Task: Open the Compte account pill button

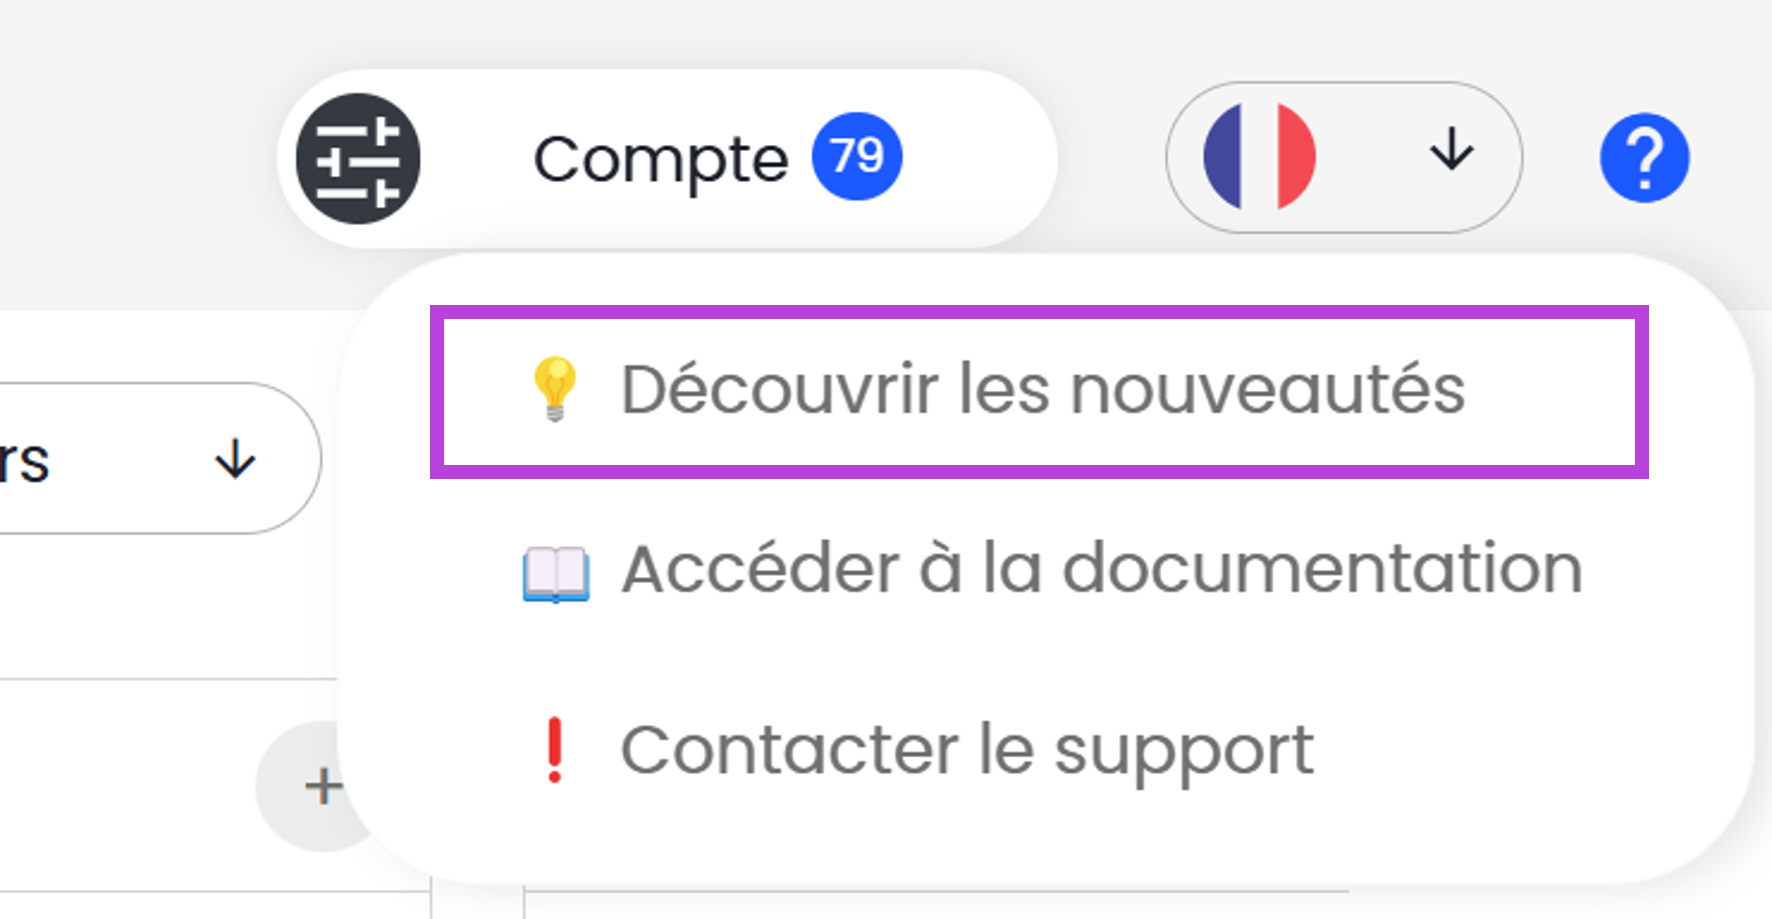Action: click(x=667, y=159)
